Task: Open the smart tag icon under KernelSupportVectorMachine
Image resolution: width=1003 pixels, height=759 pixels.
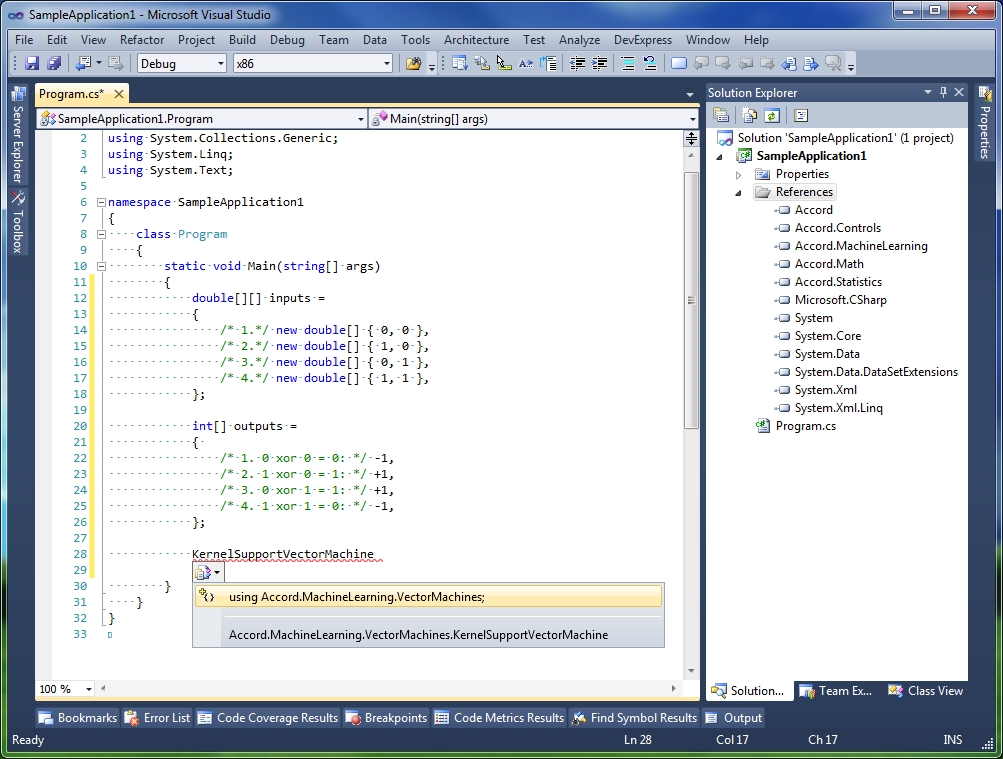Action: point(207,573)
